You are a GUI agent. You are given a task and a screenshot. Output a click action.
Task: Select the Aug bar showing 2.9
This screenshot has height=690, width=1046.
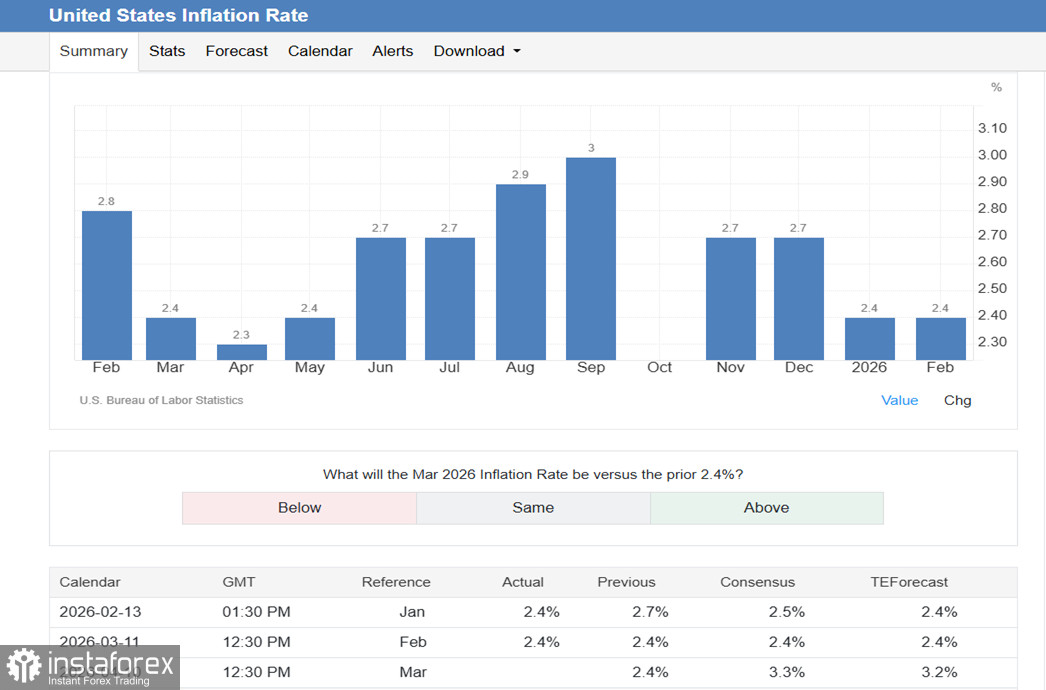[x=521, y=272]
